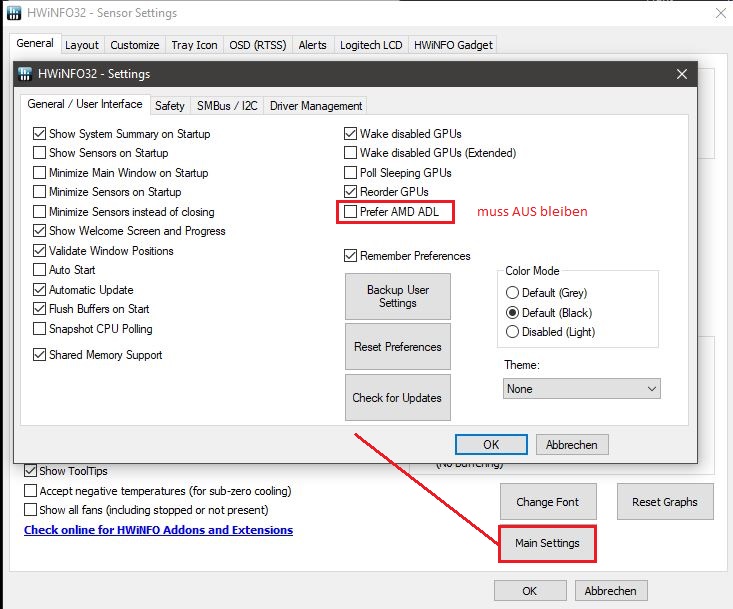Viewport: 733px width, 609px height.
Task: Switch to Layout tab
Action: pyautogui.click(x=82, y=45)
